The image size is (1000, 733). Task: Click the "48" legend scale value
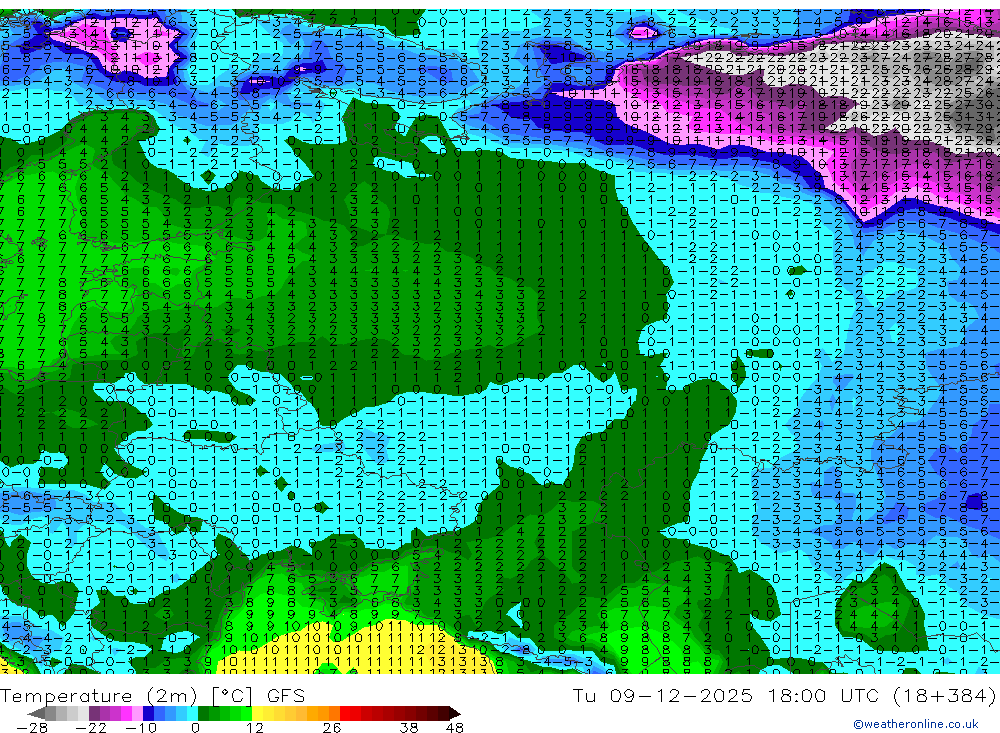tap(455, 727)
